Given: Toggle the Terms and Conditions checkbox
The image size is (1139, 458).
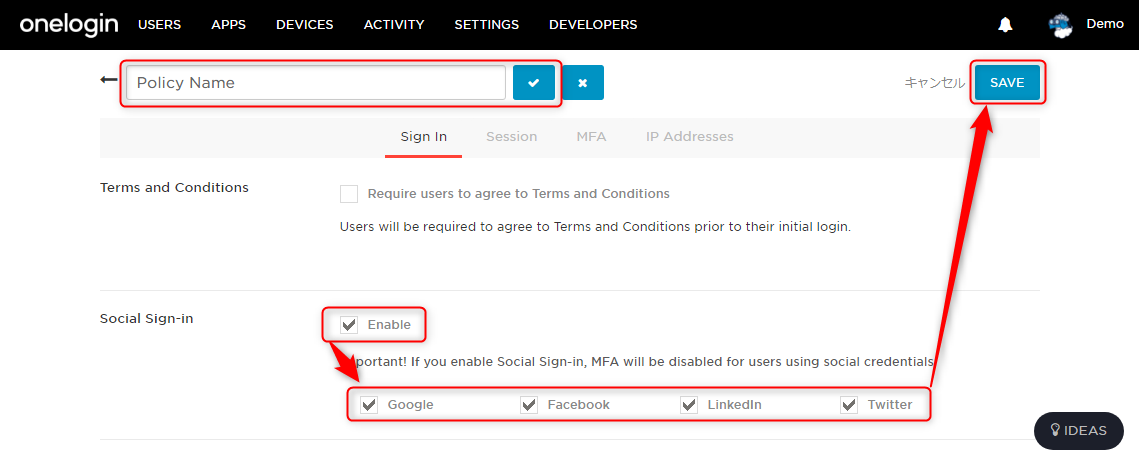Looking at the screenshot, I should [349, 194].
